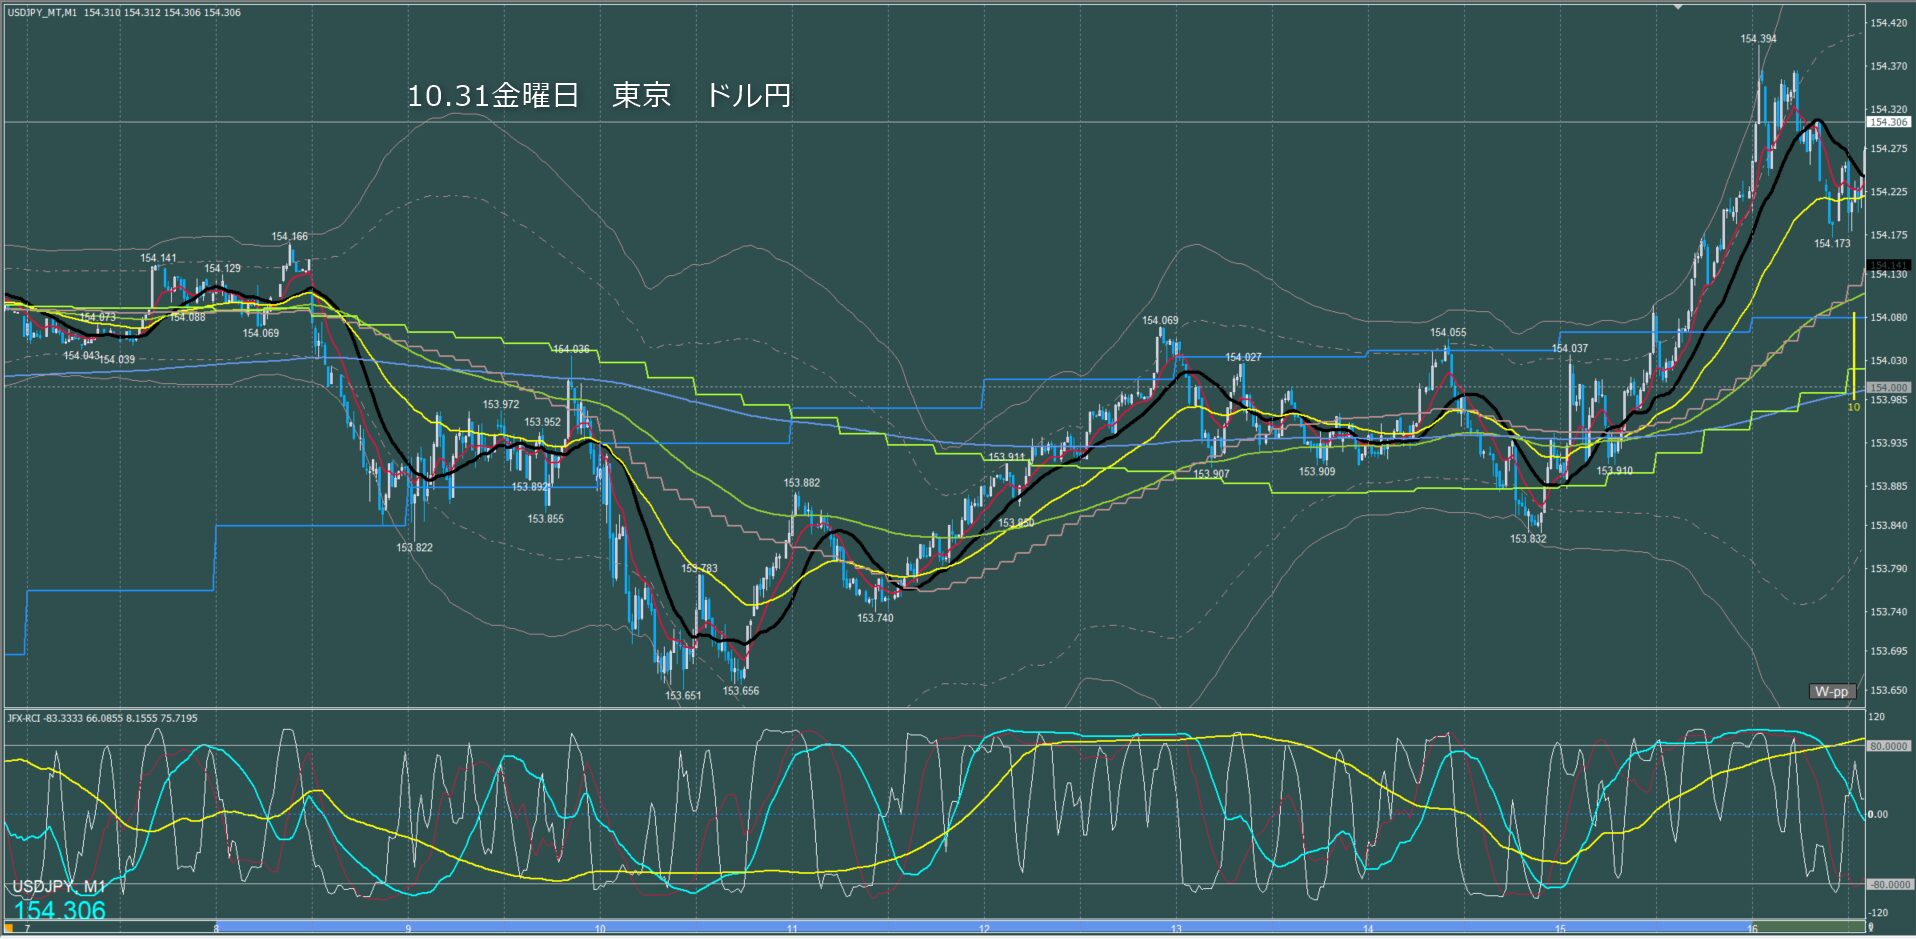The width and height of the screenshot is (1916, 939).
Task: Click the 153.832 swing low label
Action: coord(1528,539)
